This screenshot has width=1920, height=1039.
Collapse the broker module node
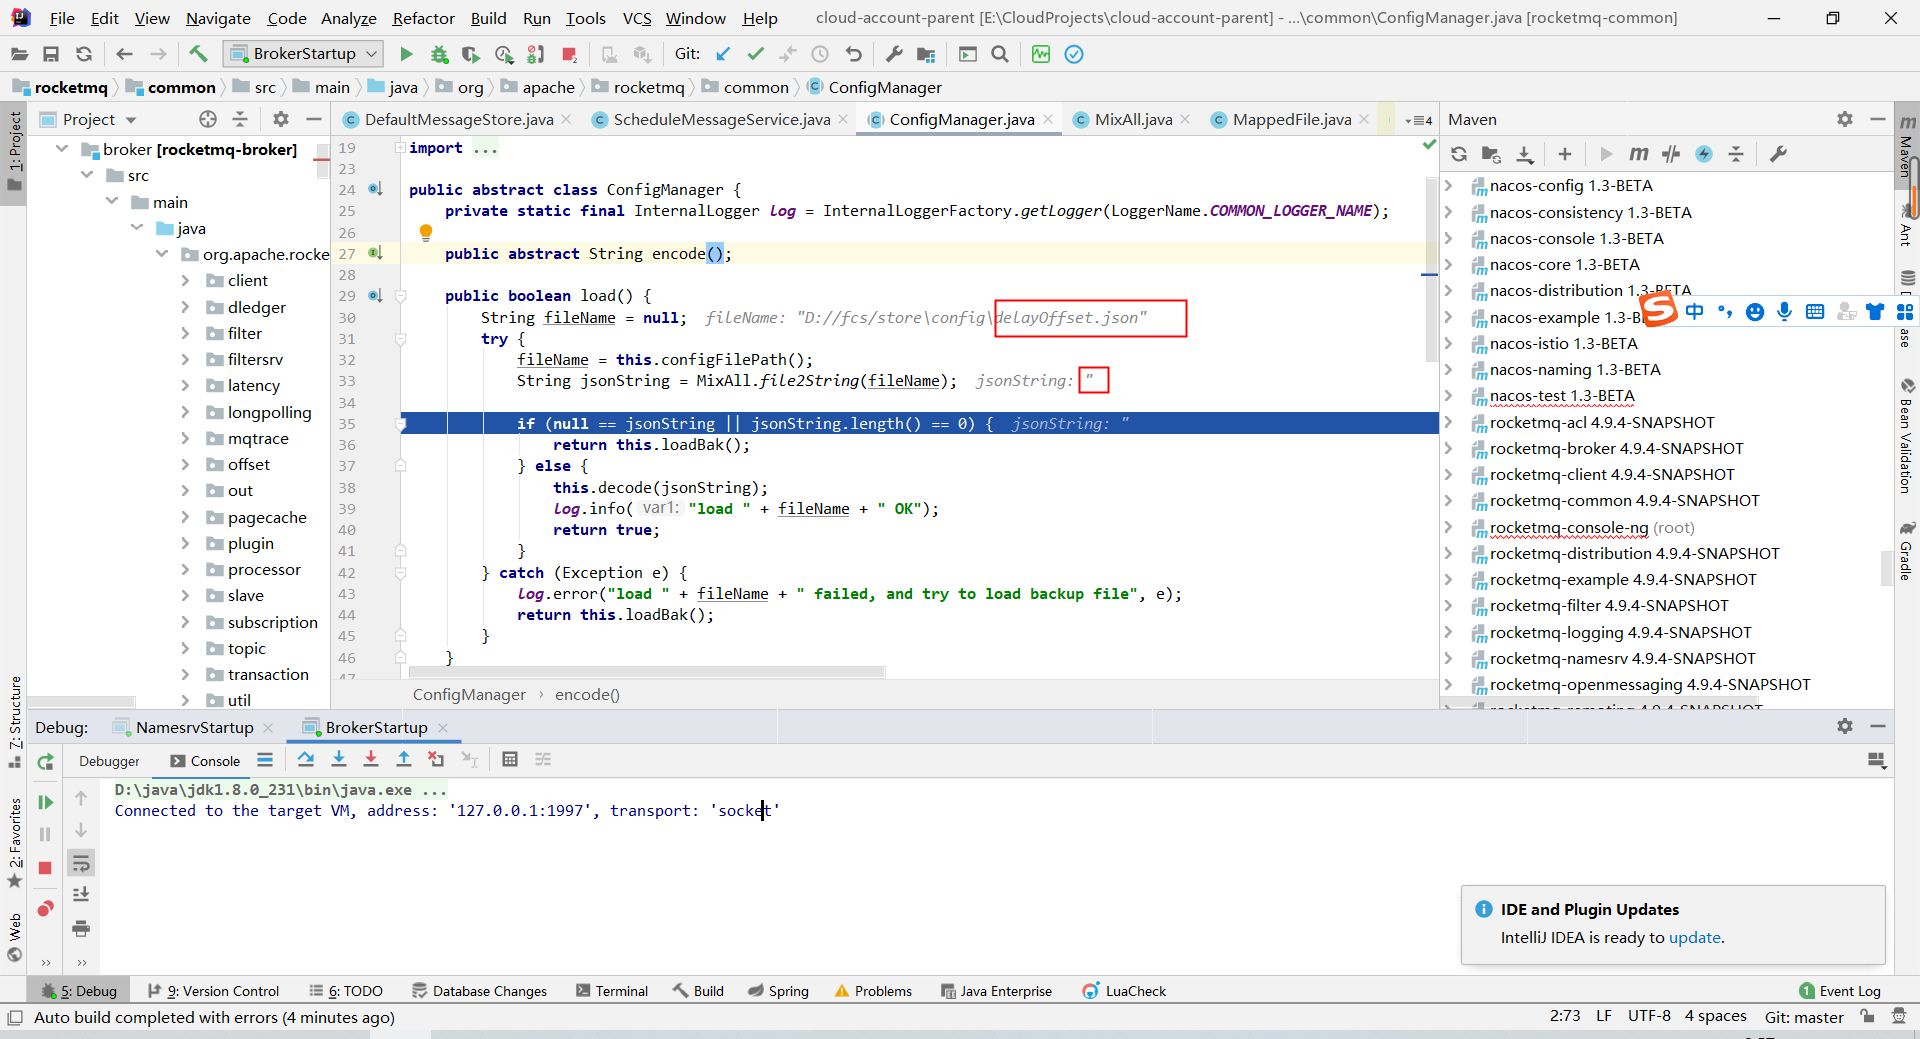point(62,149)
